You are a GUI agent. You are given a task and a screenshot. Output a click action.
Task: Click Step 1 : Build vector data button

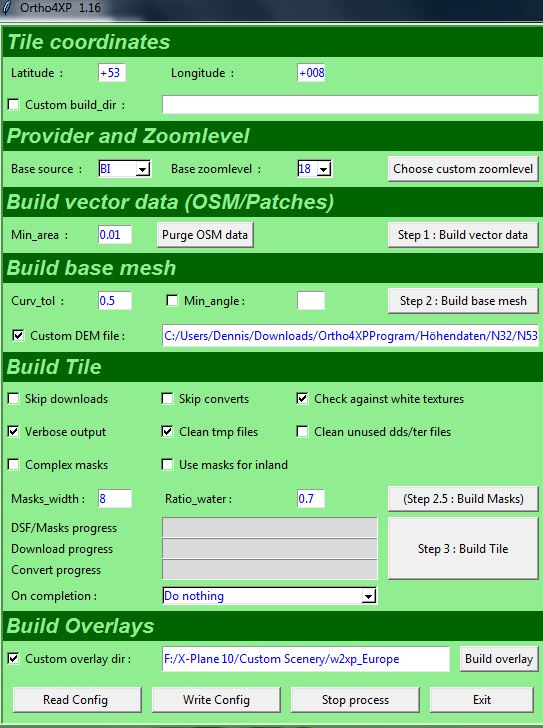tap(463, 234)
